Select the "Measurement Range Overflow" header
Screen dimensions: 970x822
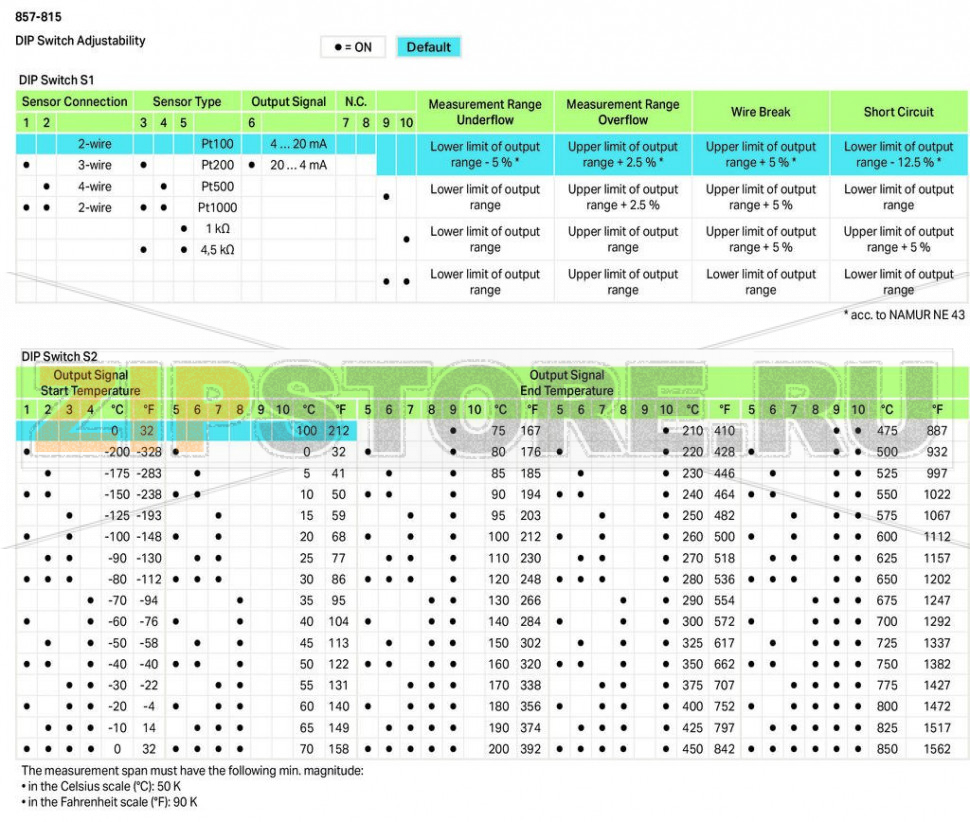623,112
